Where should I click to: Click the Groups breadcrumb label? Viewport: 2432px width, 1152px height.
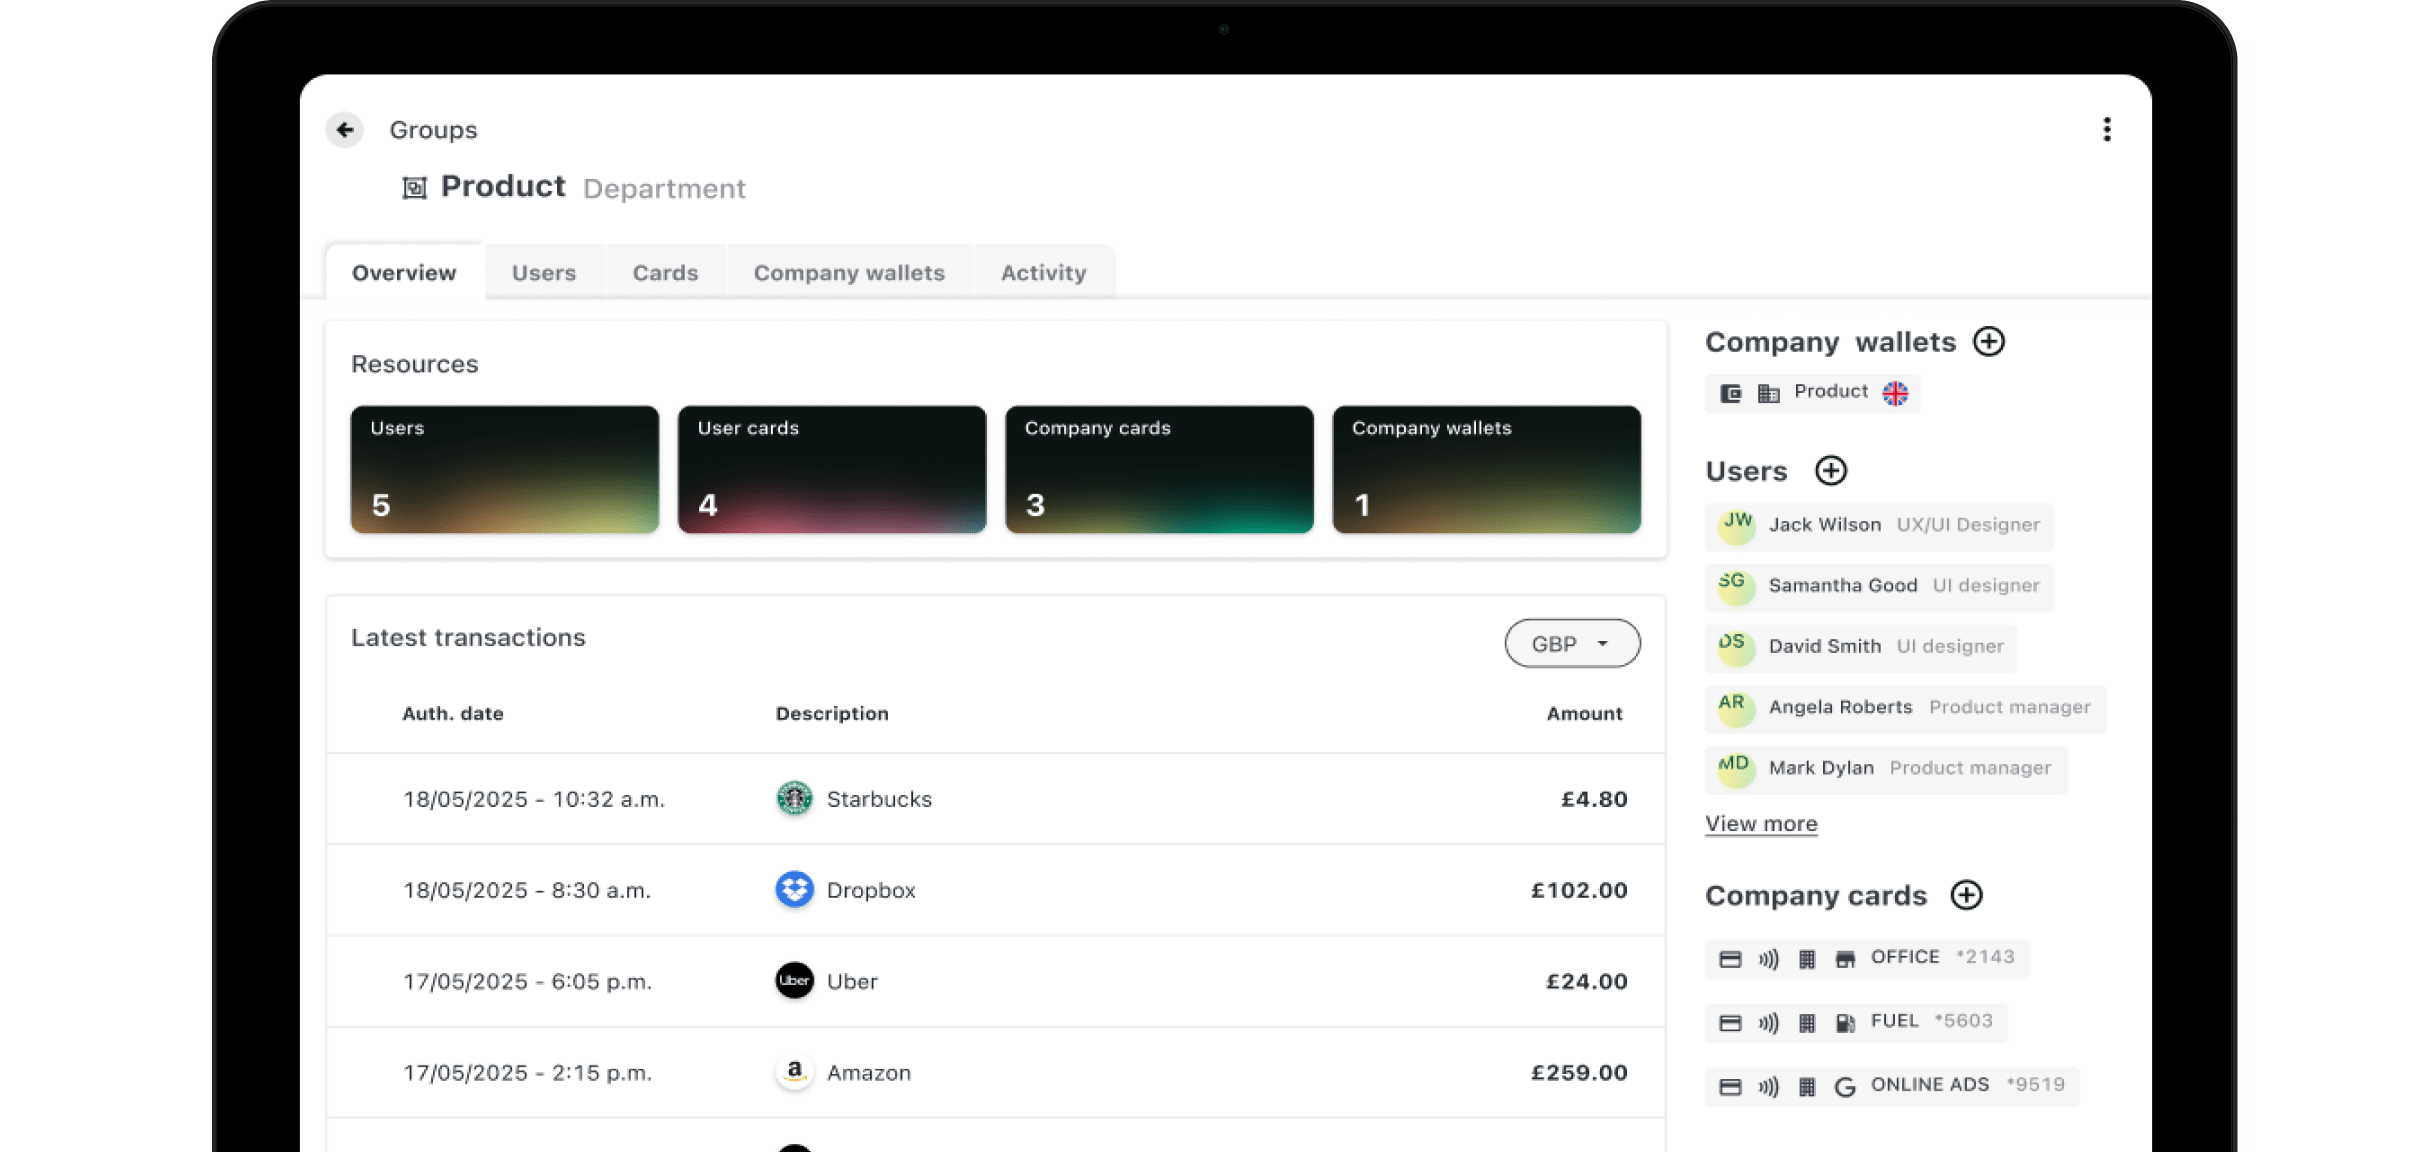(433, 130)
